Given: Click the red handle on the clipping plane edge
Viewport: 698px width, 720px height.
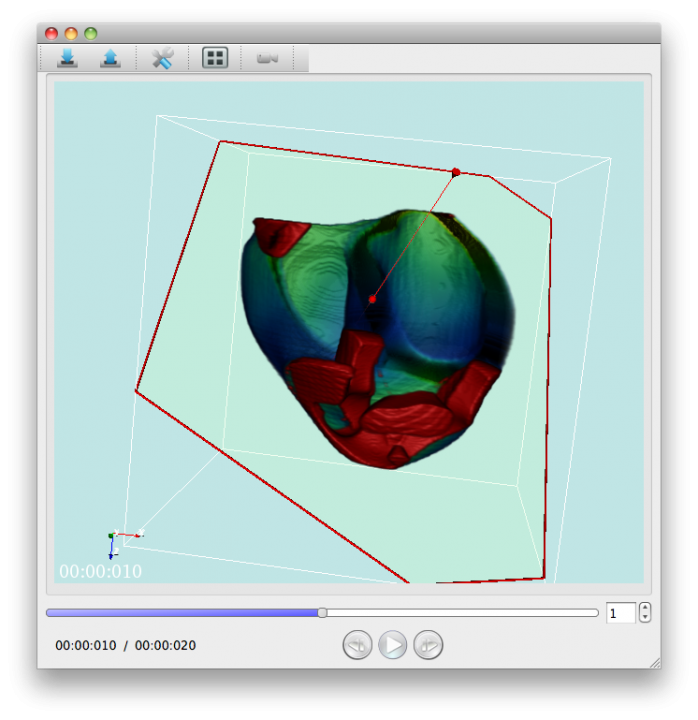Looking at the screenshot, I should [x=456, y=172].
